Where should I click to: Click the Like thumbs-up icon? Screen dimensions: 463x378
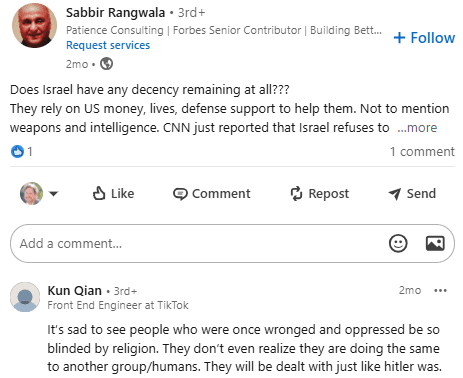click(x=99, y=193)
